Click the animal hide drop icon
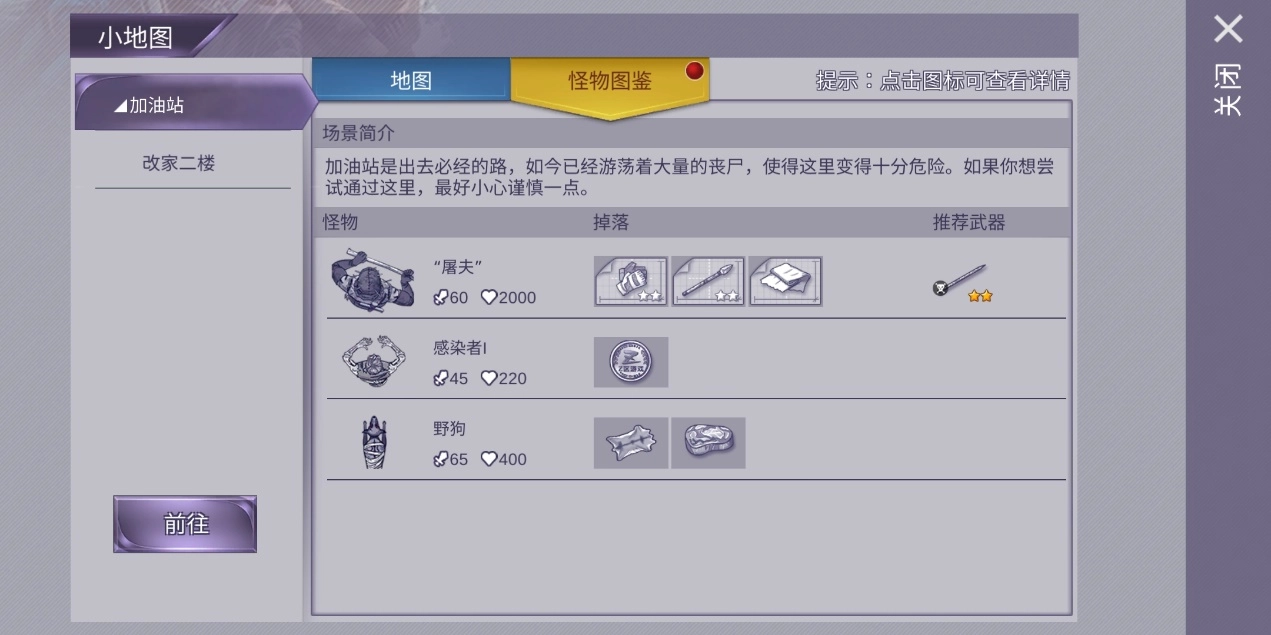The width and height of the screenshot is (1271, 635). pos(631,443)
